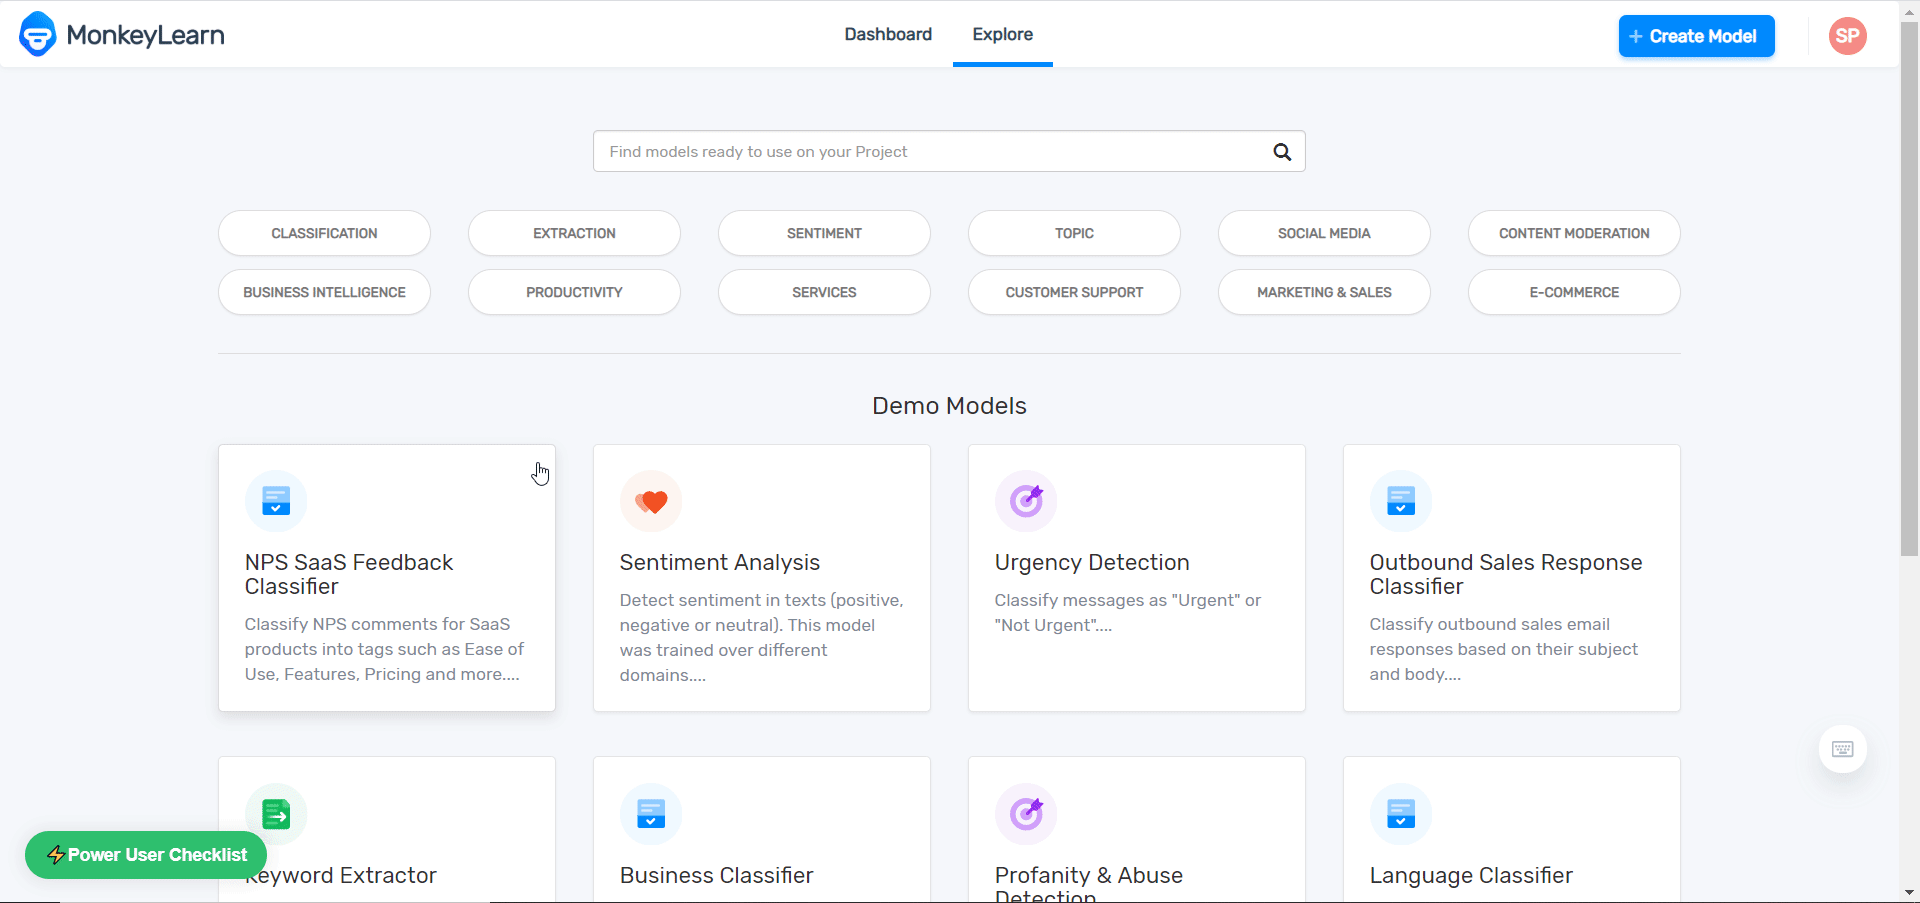Filter by the Topic category
The width and height of the screenshot is (1920, 903).
click(x=1074, y=233)
